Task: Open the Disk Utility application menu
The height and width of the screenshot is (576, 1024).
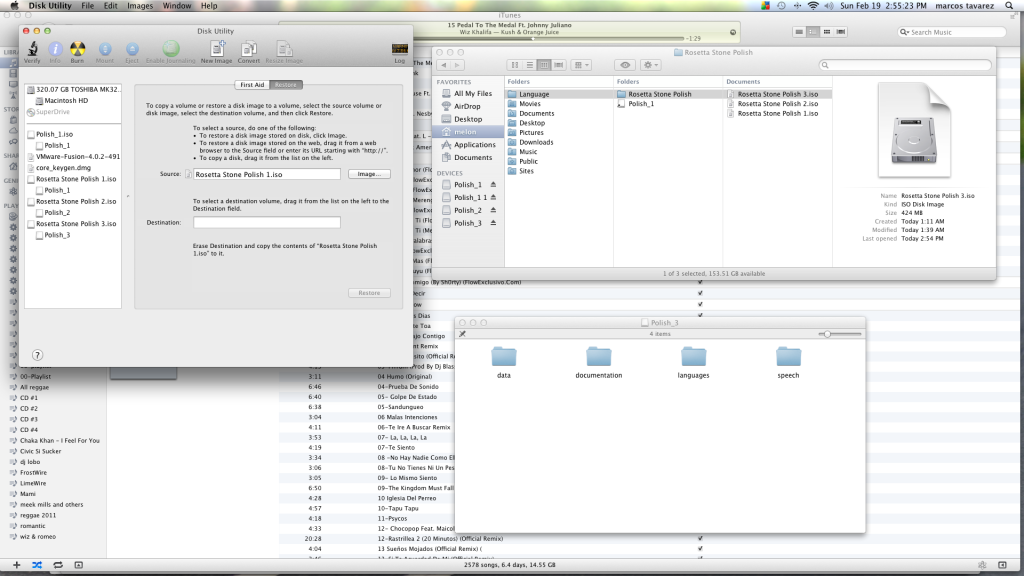Action: point(50,6)
